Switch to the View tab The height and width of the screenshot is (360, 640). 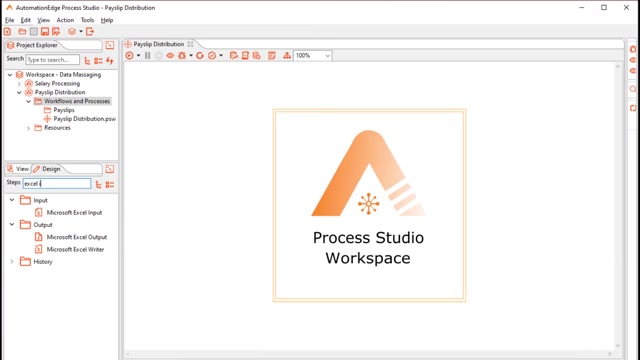point(18,169)
